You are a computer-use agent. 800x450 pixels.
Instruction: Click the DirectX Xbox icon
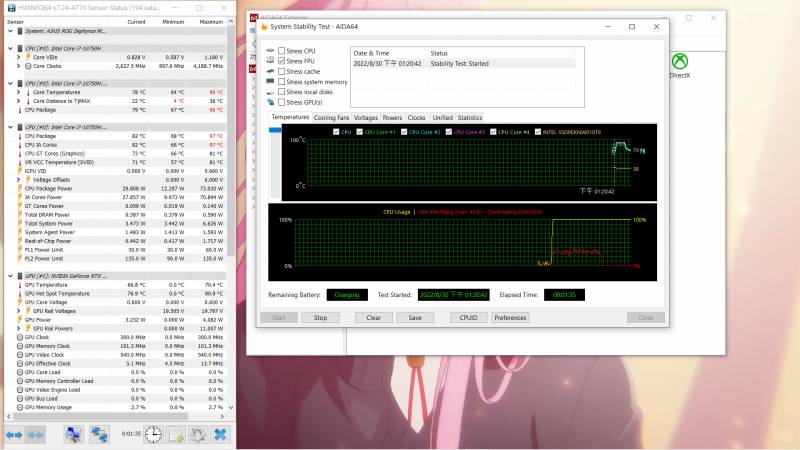[x=680, y=62]
